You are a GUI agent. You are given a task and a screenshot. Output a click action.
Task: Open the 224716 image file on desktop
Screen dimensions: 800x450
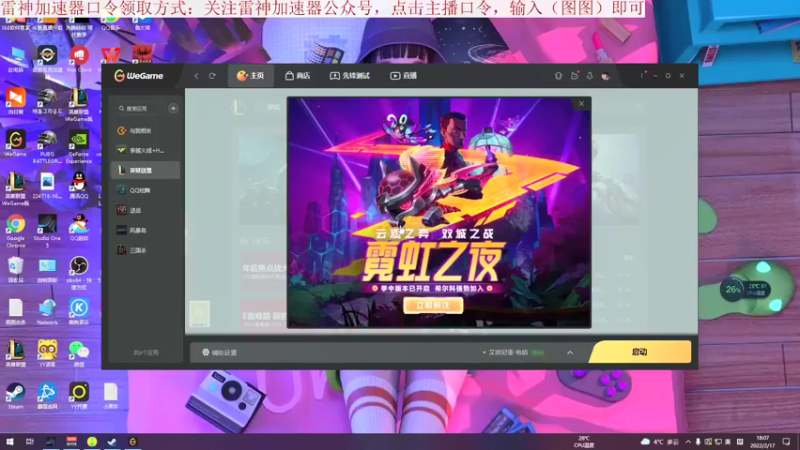[x=47, y=186]
